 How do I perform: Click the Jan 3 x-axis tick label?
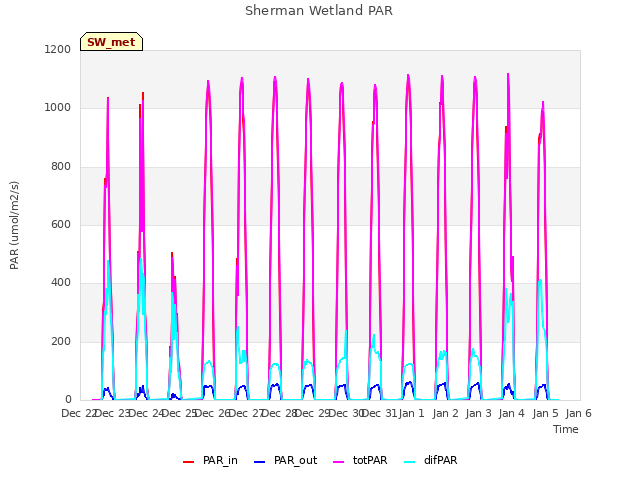click(478, 413)
